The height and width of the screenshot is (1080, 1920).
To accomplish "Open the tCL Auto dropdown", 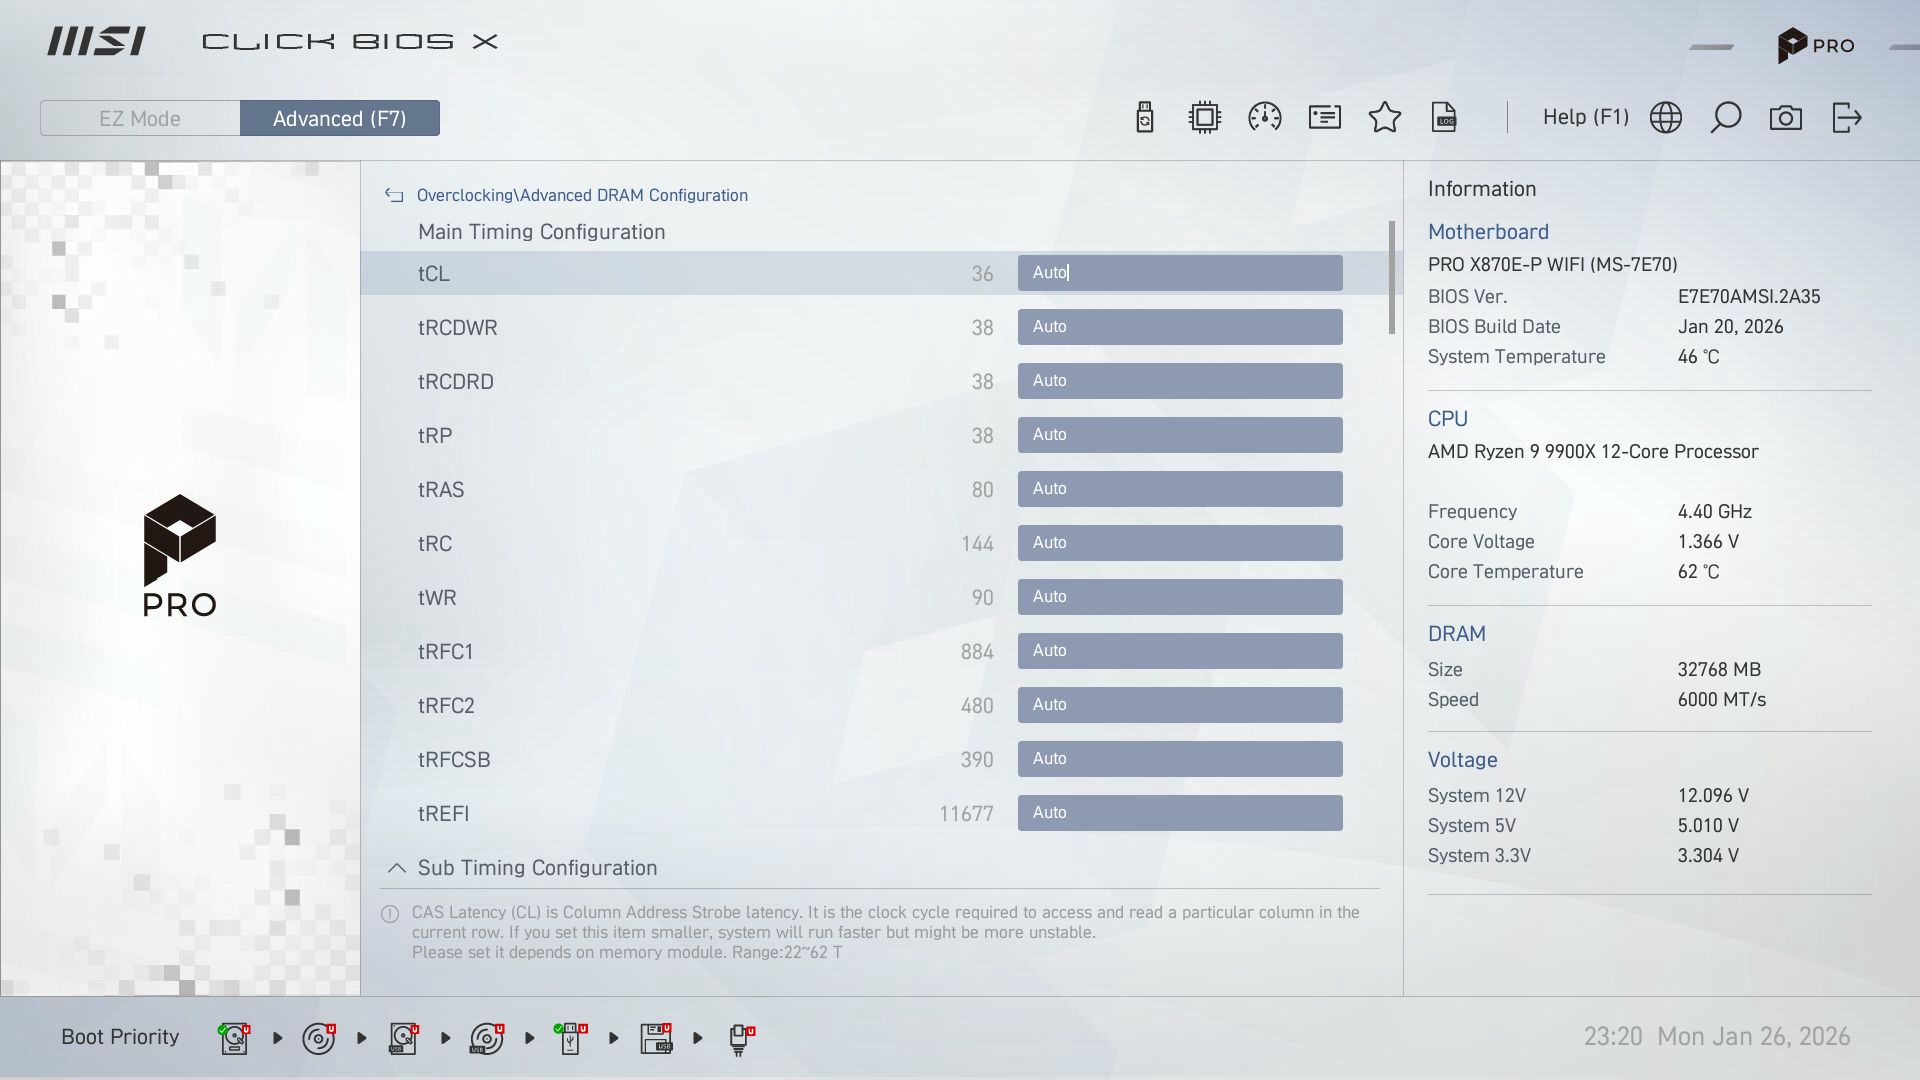I will (1180, 272).
